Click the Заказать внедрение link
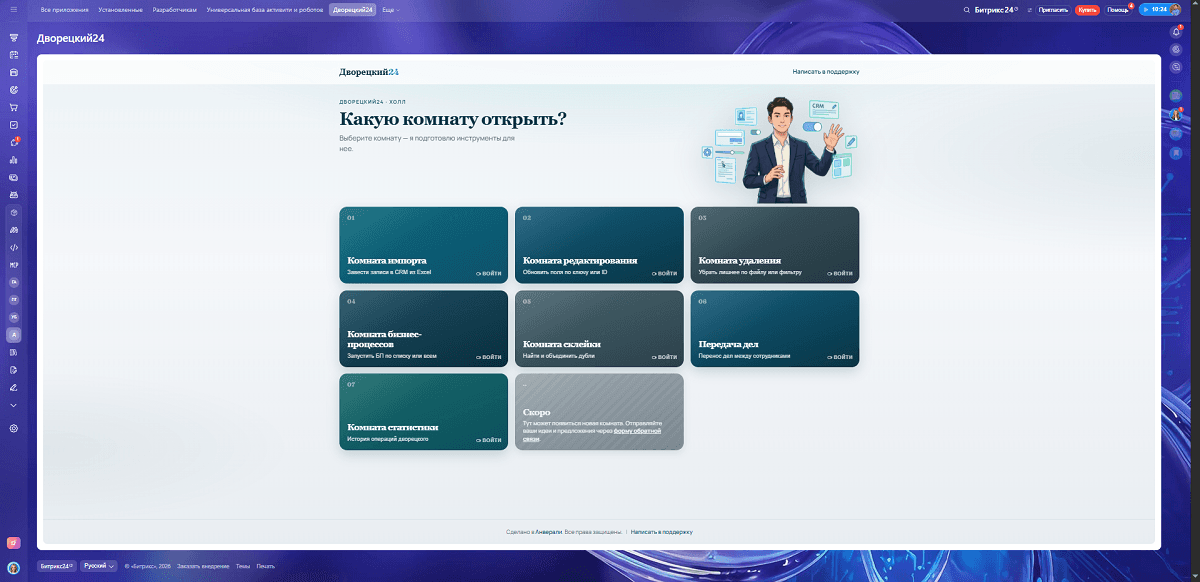 pyautogui.click(x=204, y=566)
